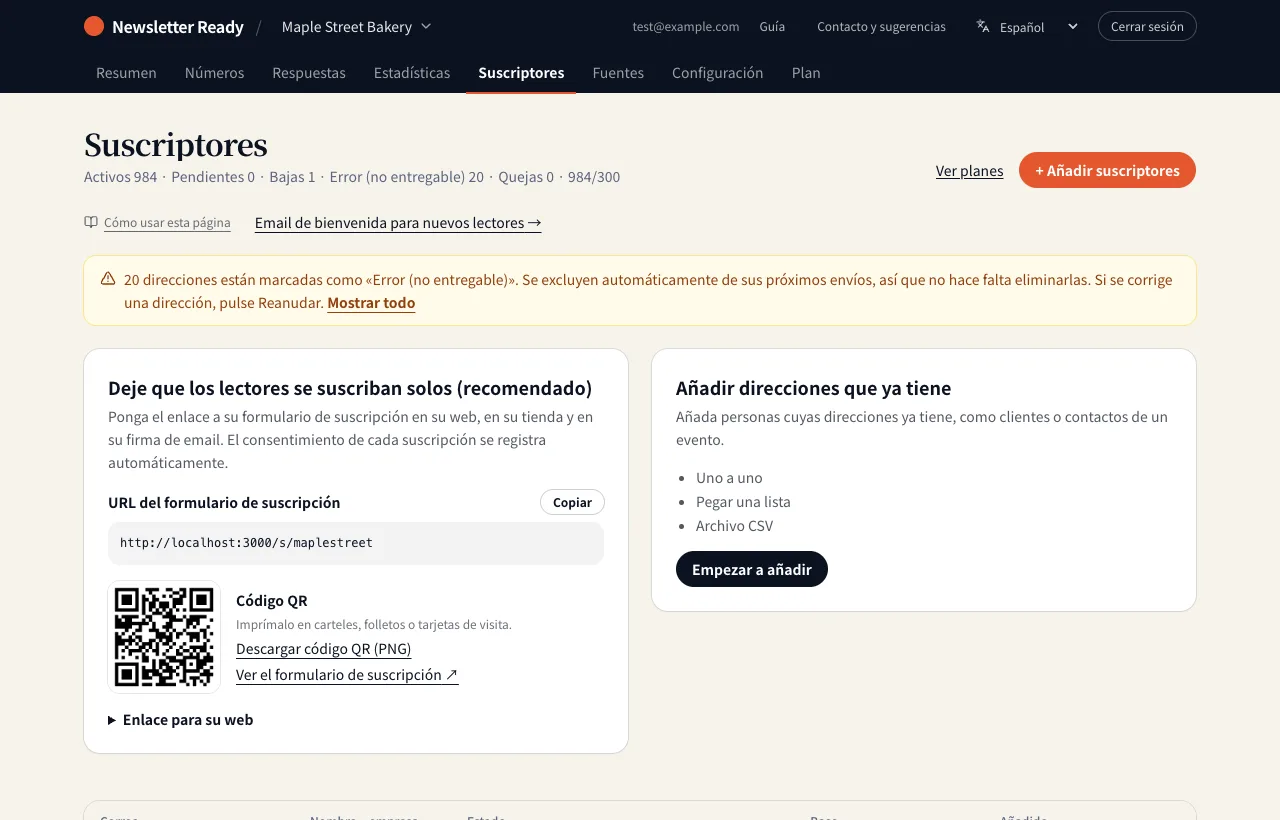
Task: Click Mostrar todo in the warning banner
Action: [371, 303]
